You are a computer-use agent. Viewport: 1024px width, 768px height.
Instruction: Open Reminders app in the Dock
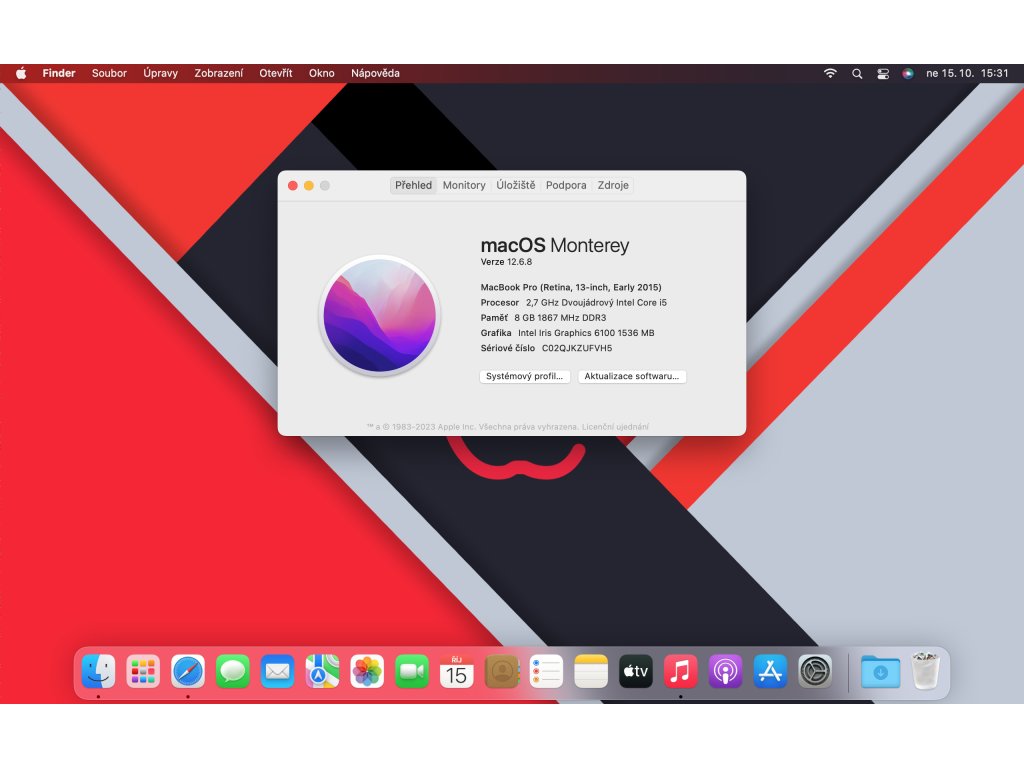[x=546, y=671]
